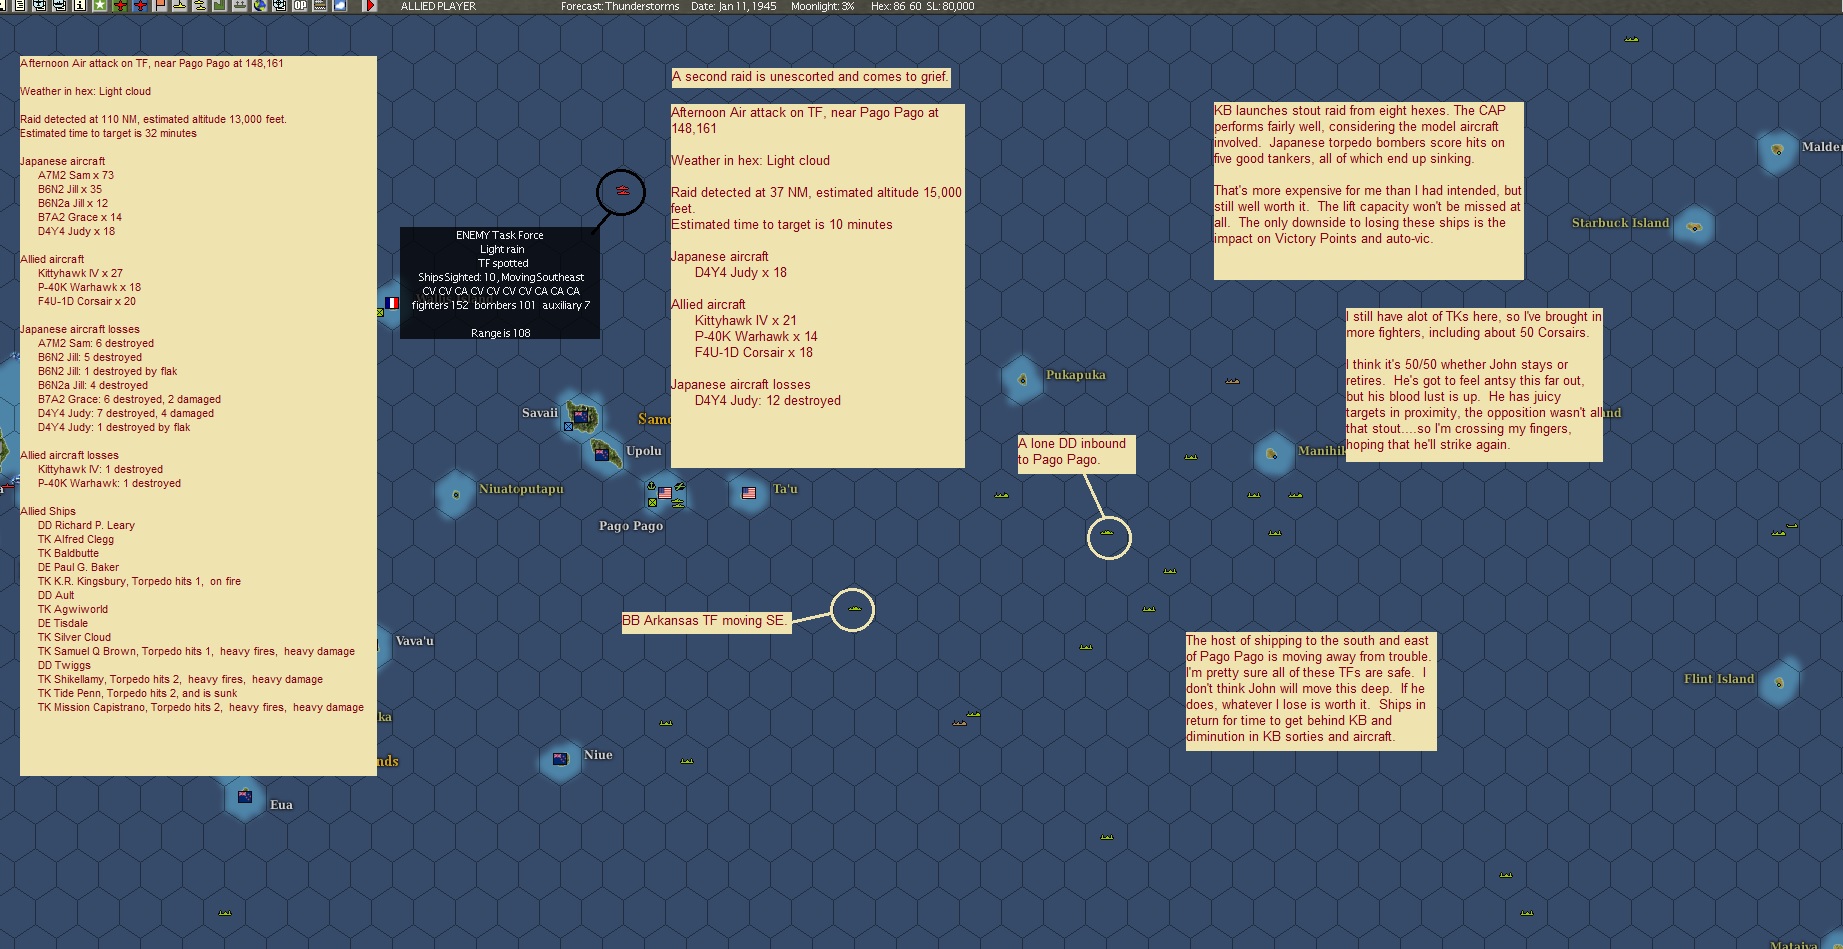Click the "BB Arkansas TF moving SE." note
Viewport: 1843px width, 949px height.
pyautogui.click(x=705, y=621)
